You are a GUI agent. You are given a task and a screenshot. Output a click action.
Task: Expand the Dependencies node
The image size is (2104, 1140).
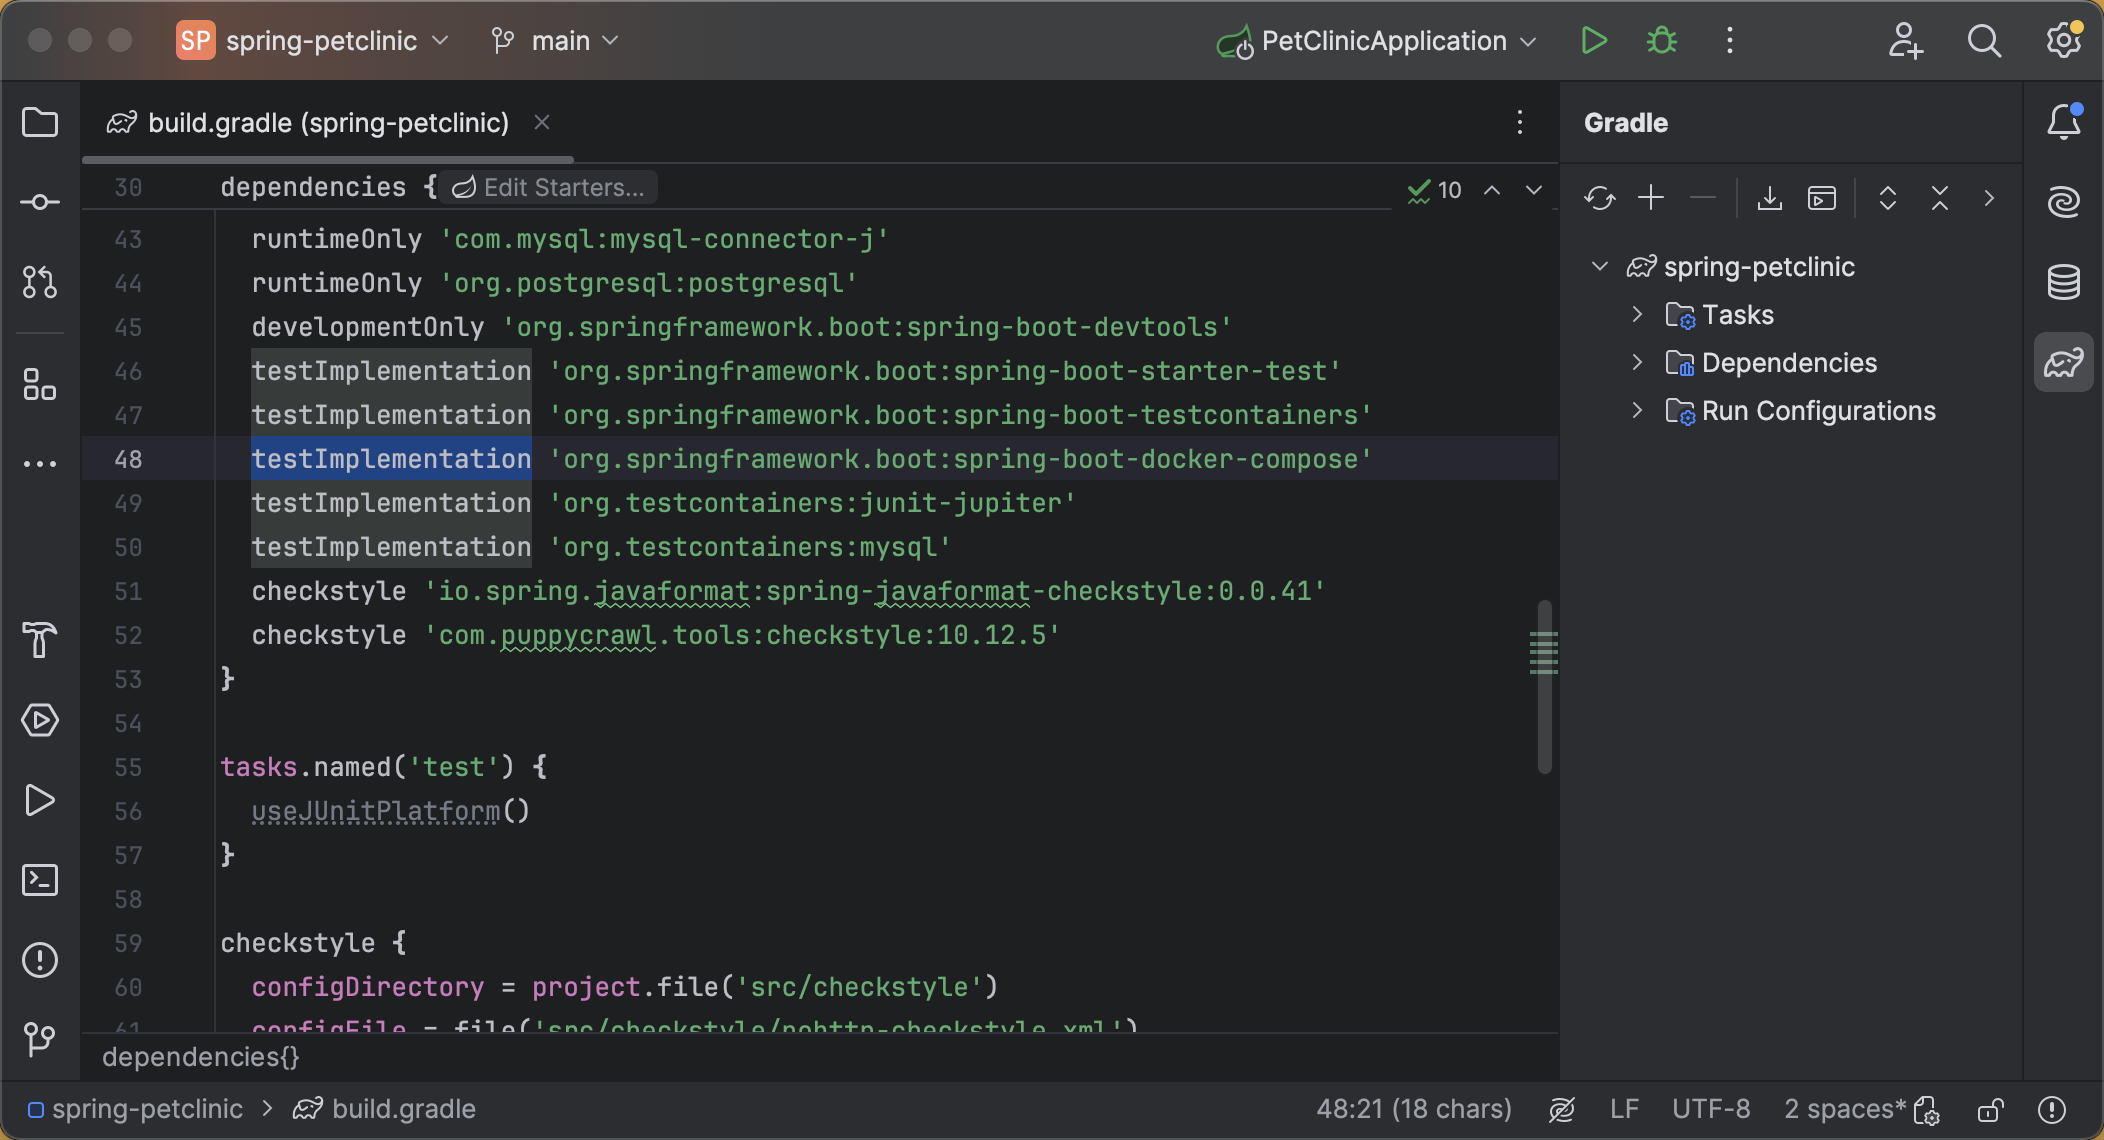(1637, 362)
